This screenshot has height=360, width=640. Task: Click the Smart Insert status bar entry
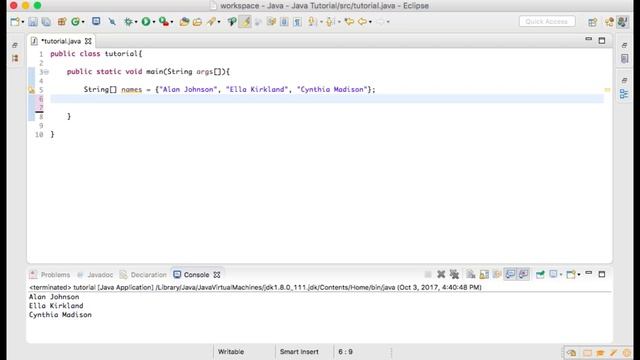[299, 351]
